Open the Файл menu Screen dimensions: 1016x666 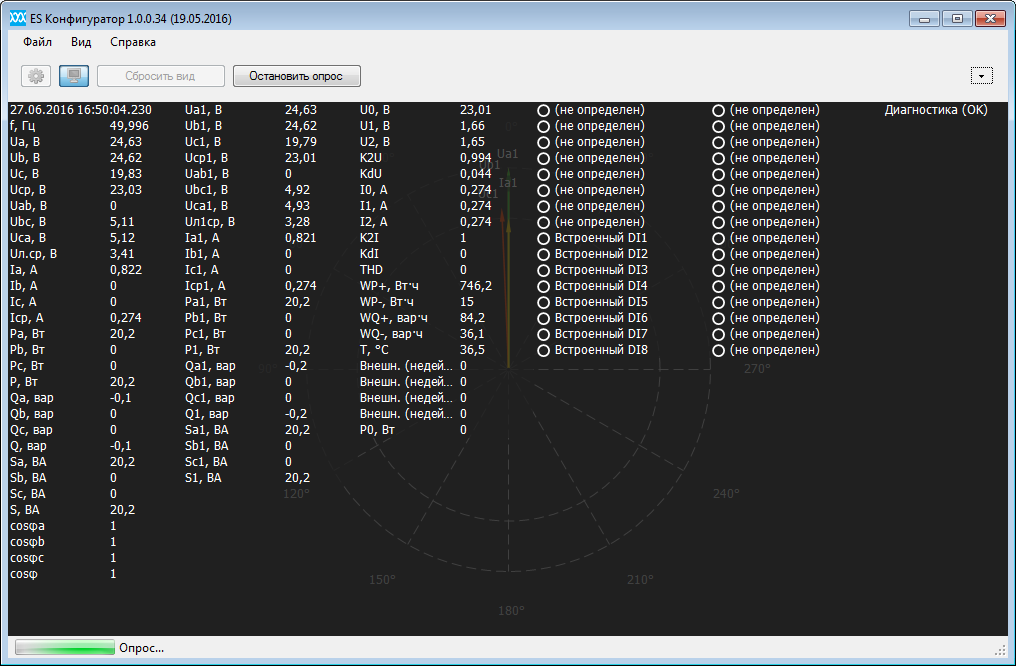38,42
